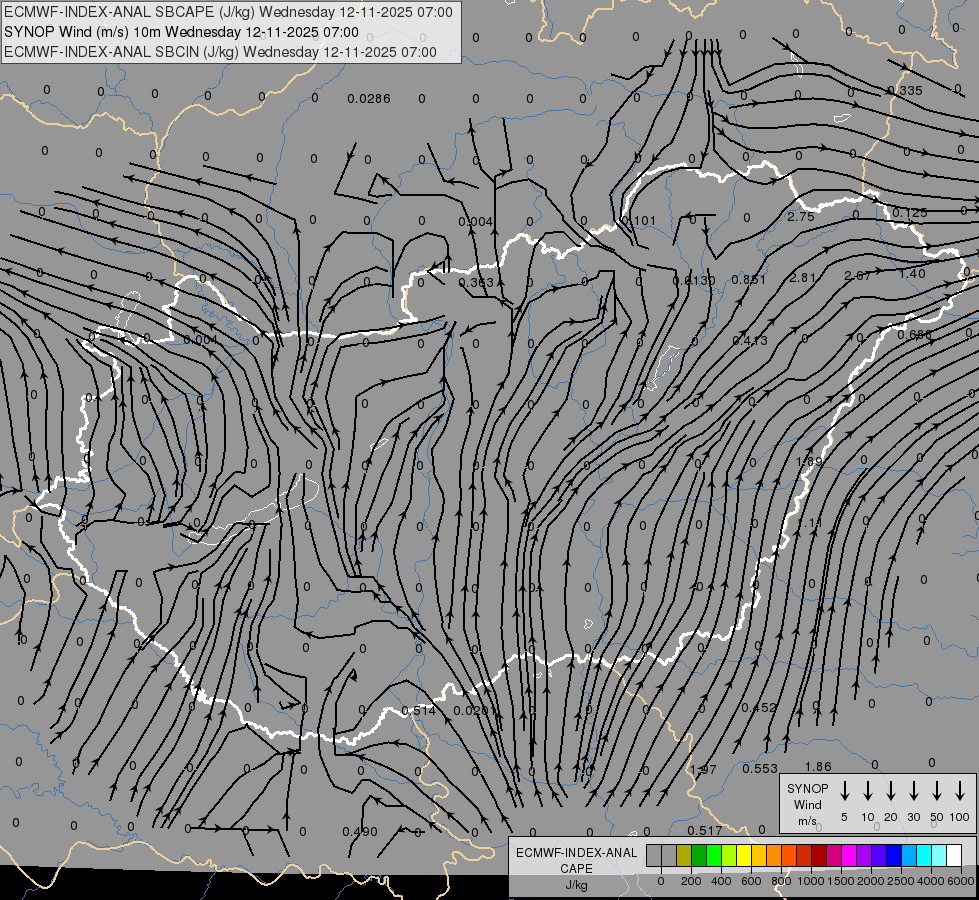
Task: Click the SYNOP Wind m/s legend label
Action: click(x=807, y=804)
